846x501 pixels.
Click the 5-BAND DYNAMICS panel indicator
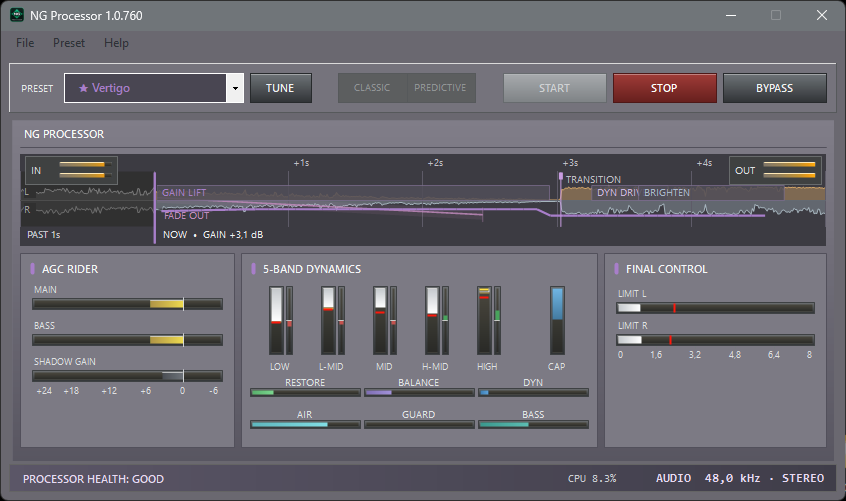pyautogui.click(x=254, y=269)
